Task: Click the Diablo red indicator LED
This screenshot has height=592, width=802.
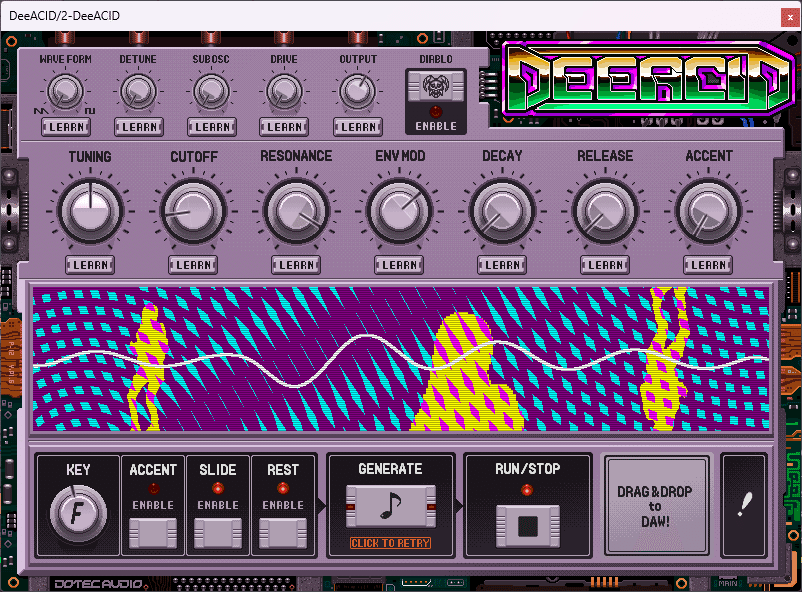Action: point(435,112)
